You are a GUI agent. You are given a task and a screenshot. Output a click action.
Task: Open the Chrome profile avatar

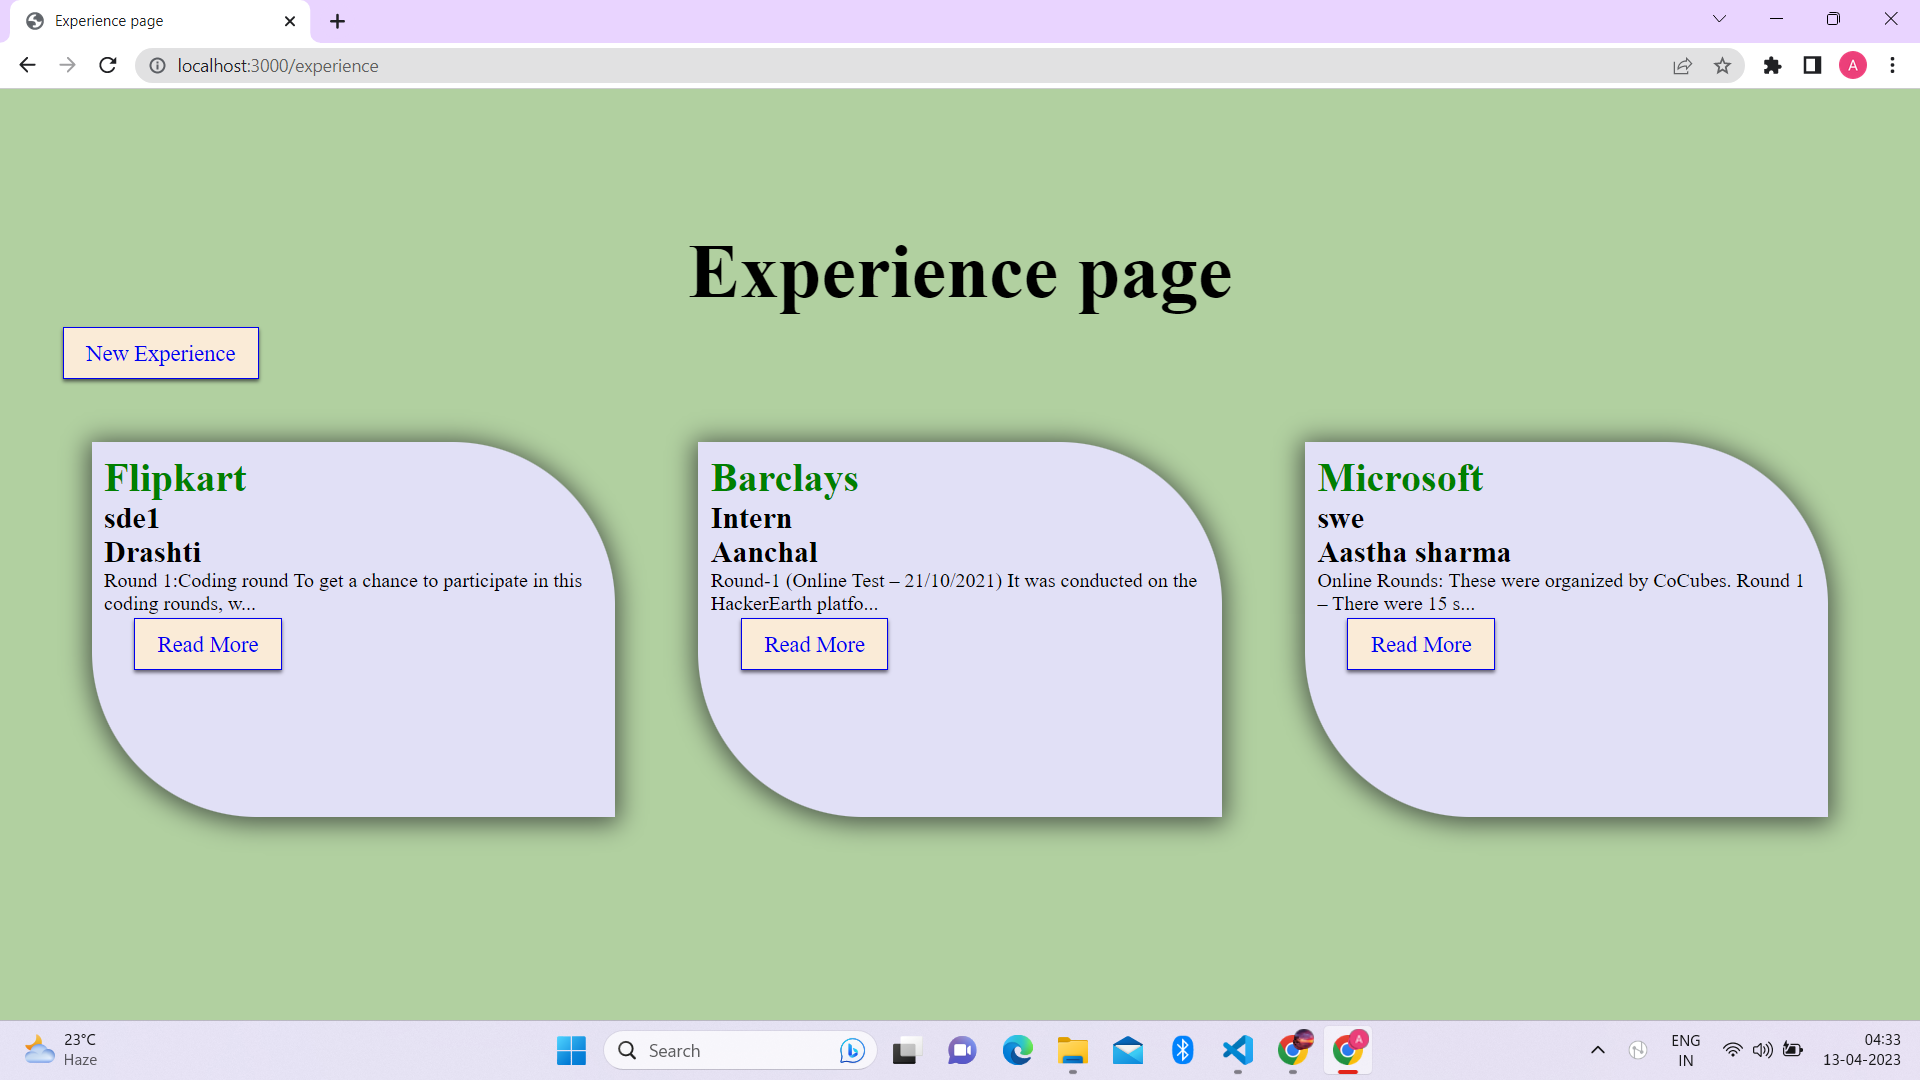1852,66
